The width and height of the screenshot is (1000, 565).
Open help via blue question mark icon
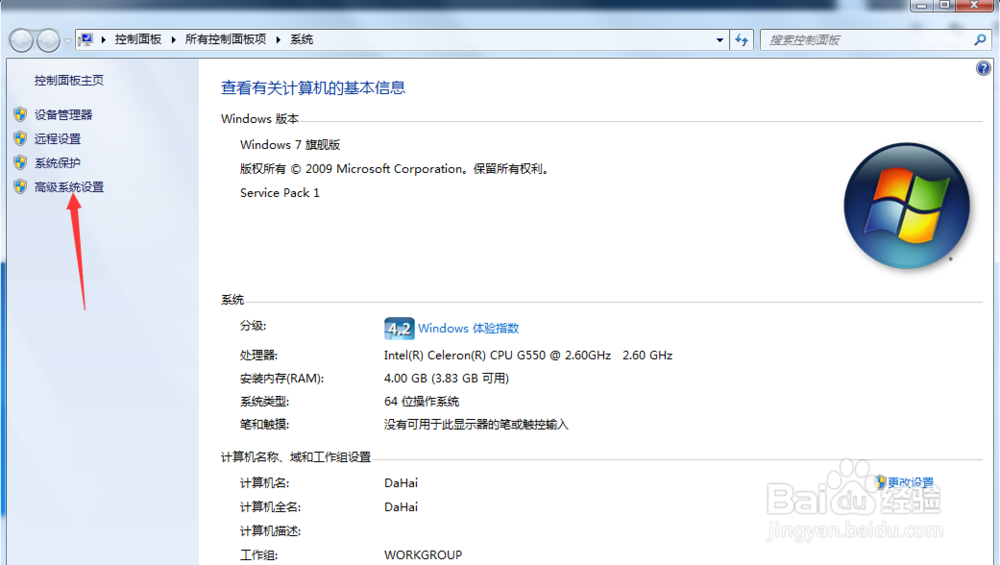click(x=983, y=68)
